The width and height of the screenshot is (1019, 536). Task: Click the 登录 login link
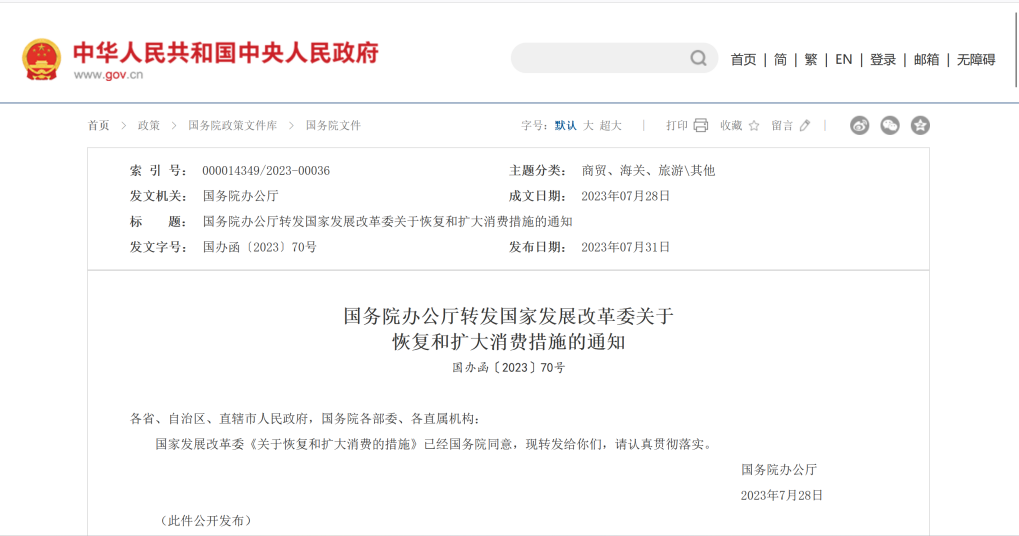pos(883,60)
